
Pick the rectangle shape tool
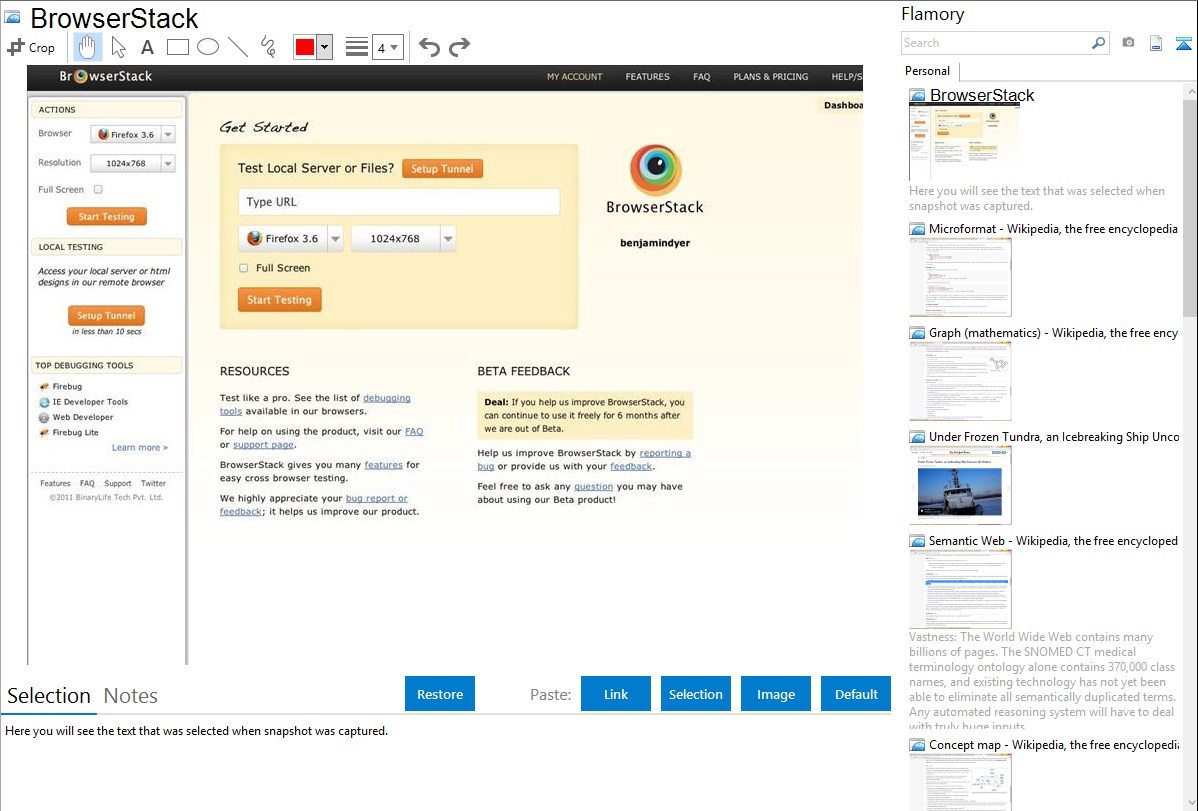[x=177, y=47]
